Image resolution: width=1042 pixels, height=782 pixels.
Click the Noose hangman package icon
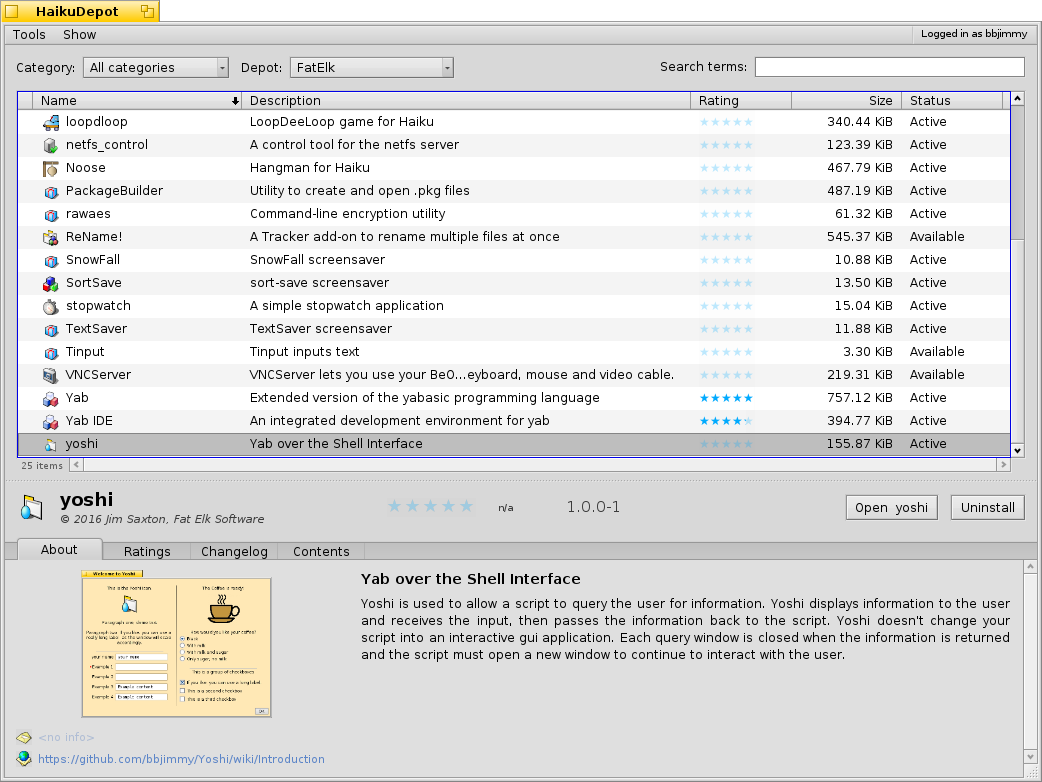coord(51,168)
